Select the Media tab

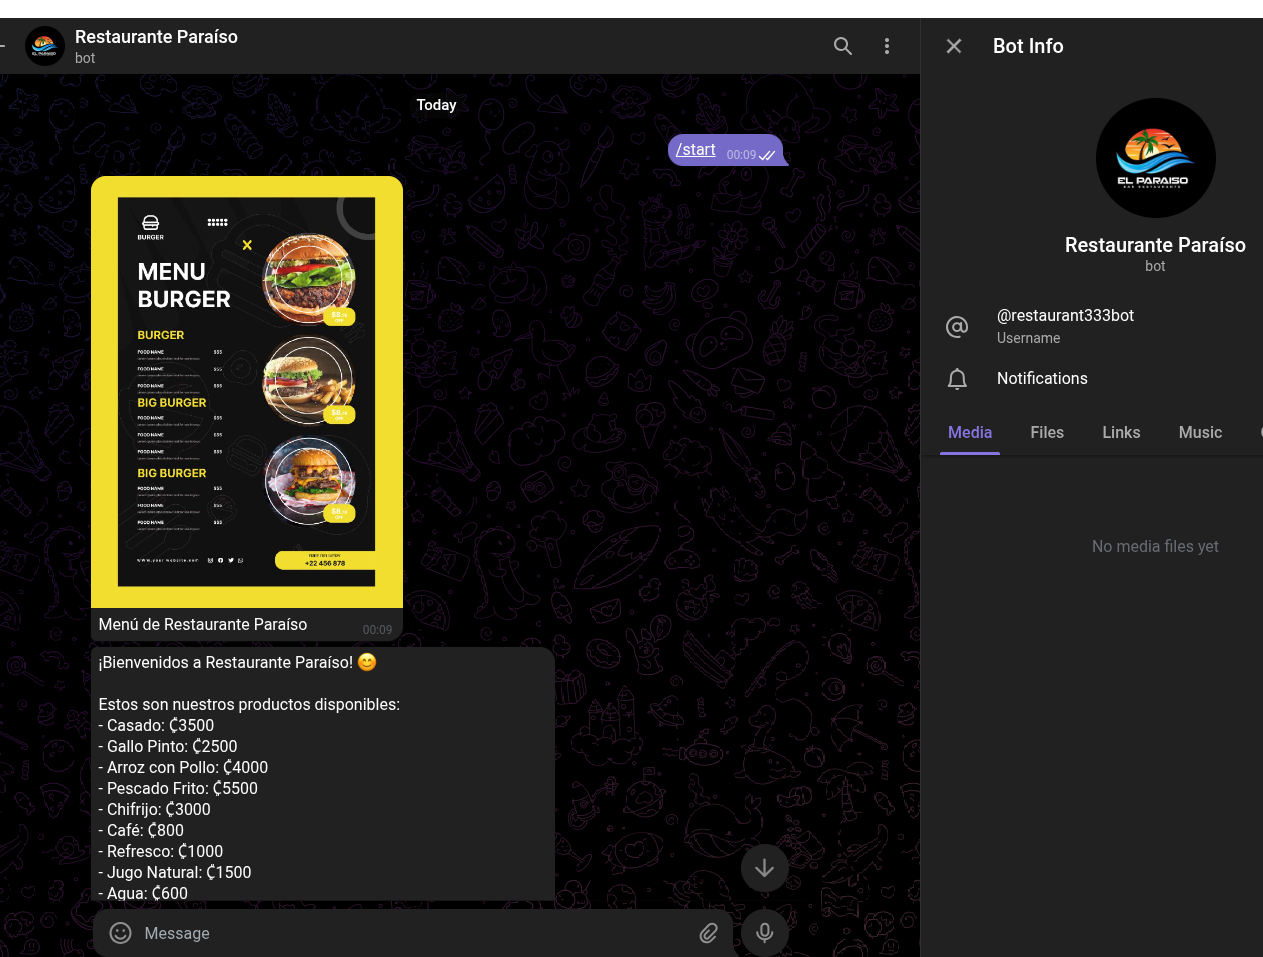coord(970,432)
